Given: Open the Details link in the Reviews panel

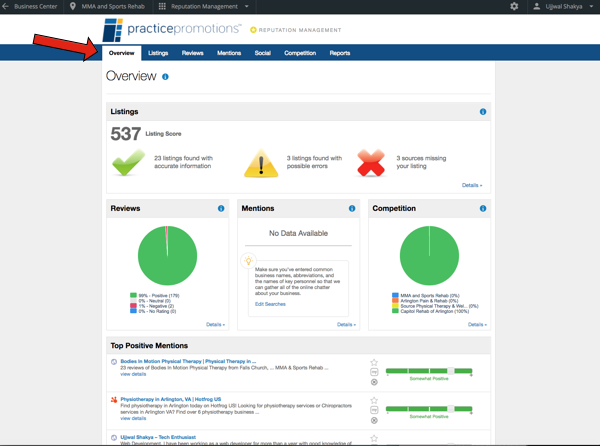Looking at the screenshot, I should click(x=215, y=325).
